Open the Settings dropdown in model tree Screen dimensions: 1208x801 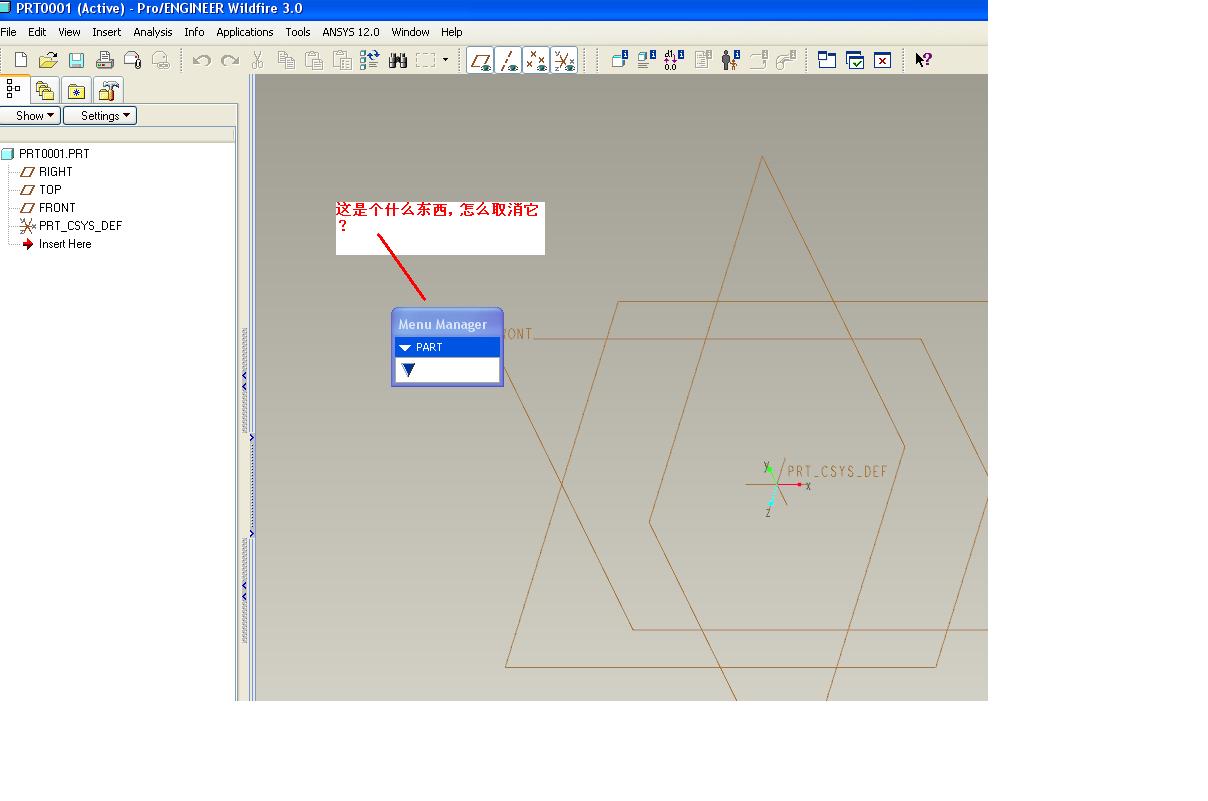point(100,116)
